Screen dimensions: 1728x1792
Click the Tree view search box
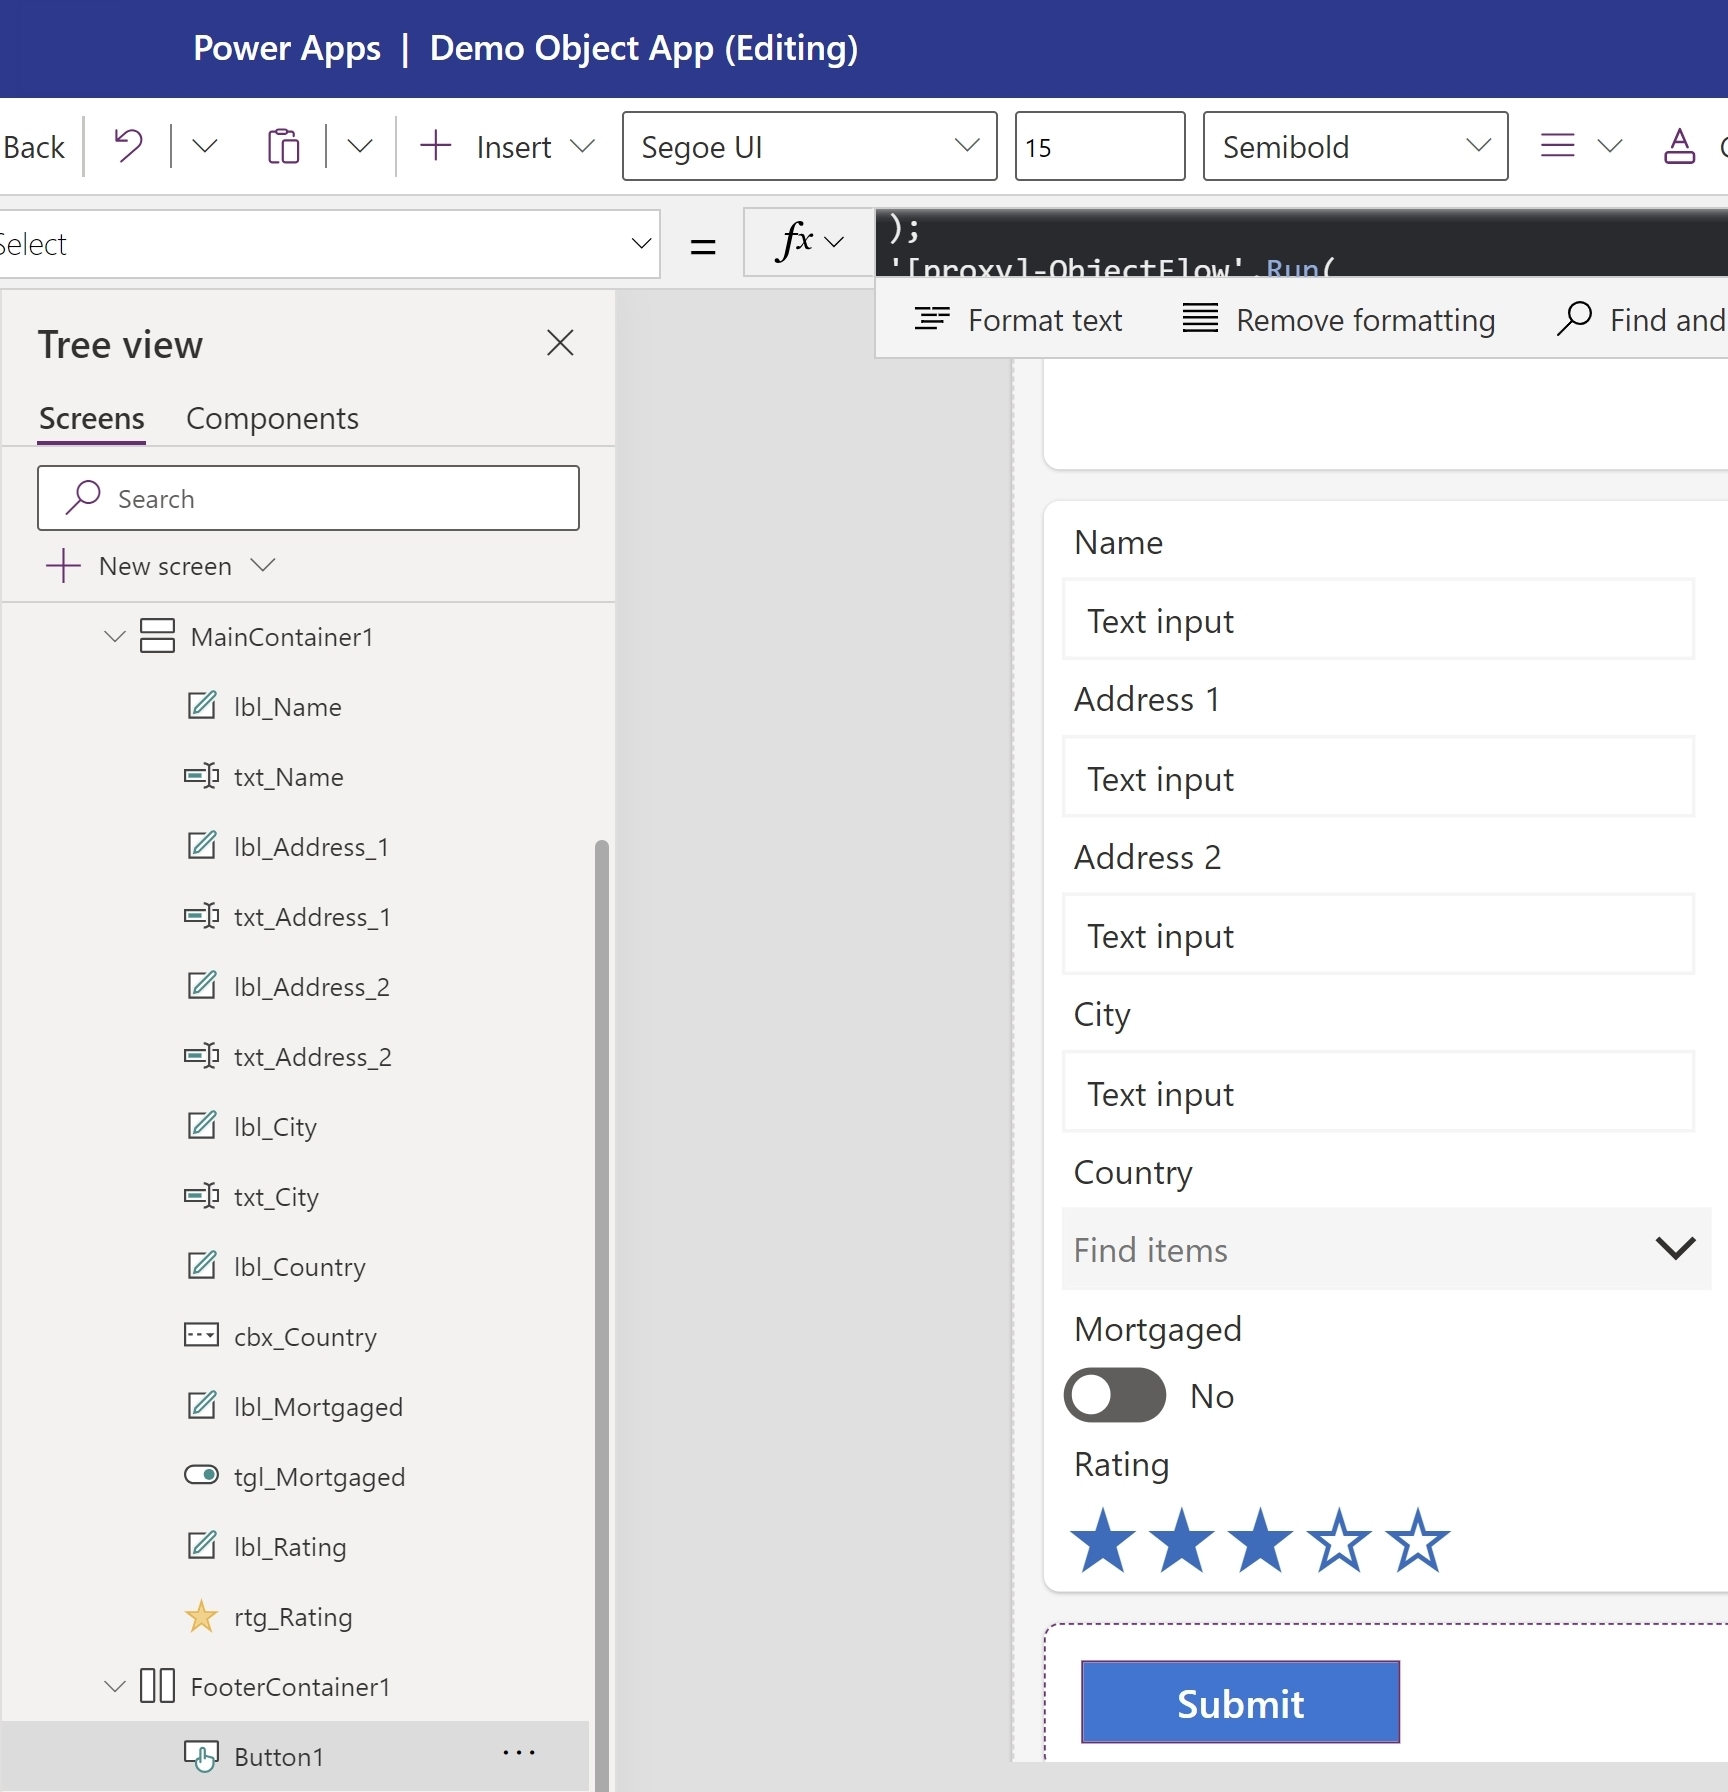[308, 497]
